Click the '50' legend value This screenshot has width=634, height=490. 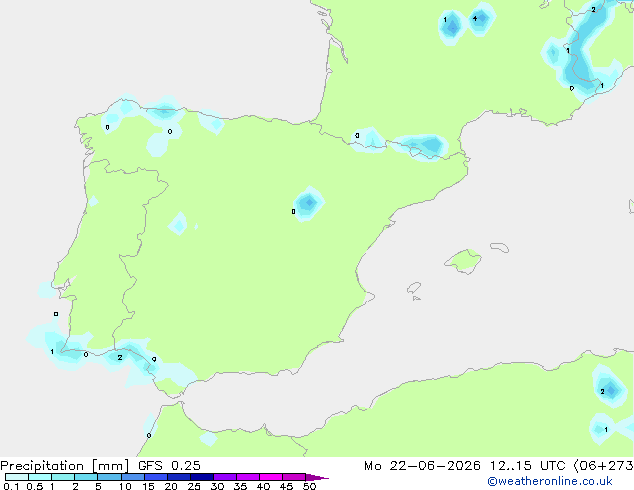coord(309,486)
